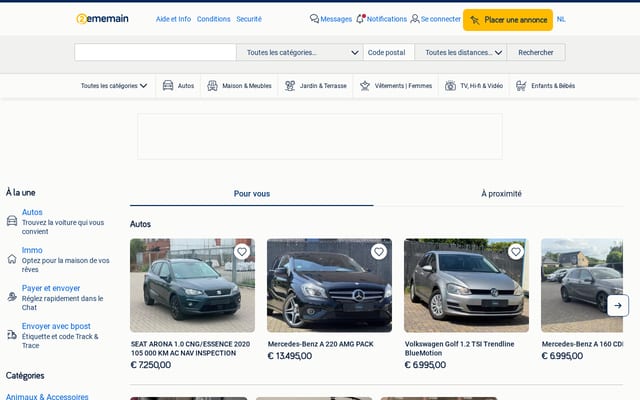Favorite the Mercedes-Benz A 220 heart
The width and height of the screenshot is (640, 400).
[379, 252]
